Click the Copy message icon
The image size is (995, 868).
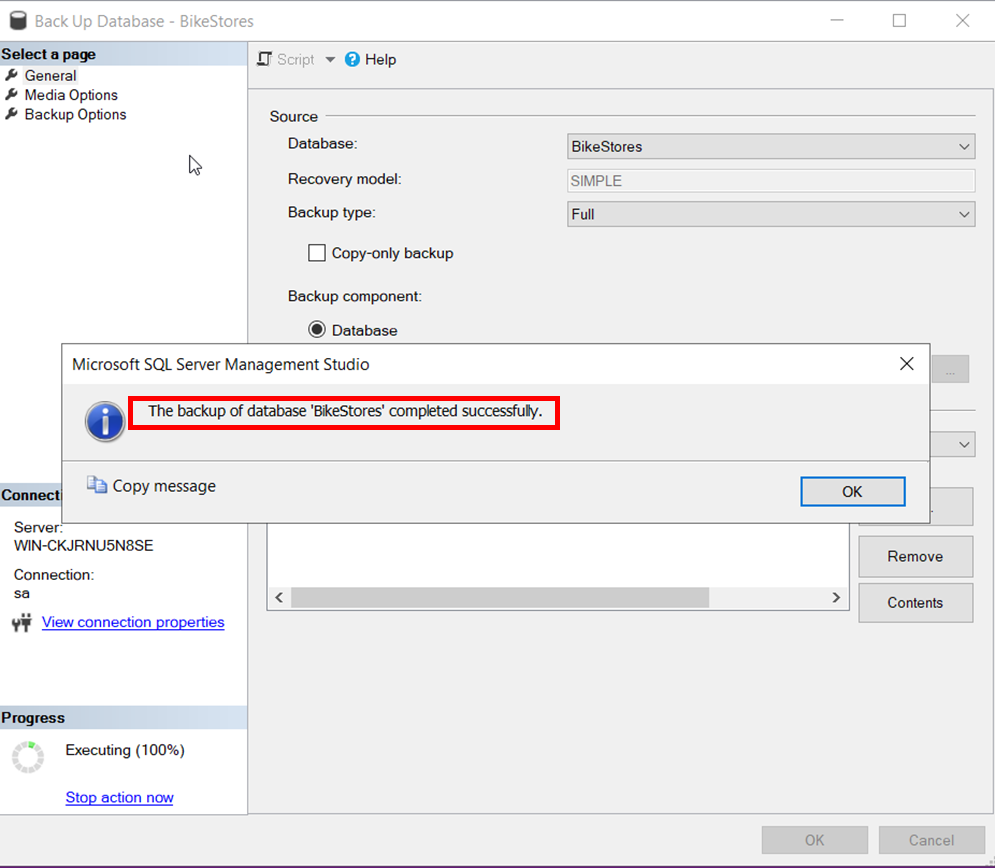96,485
